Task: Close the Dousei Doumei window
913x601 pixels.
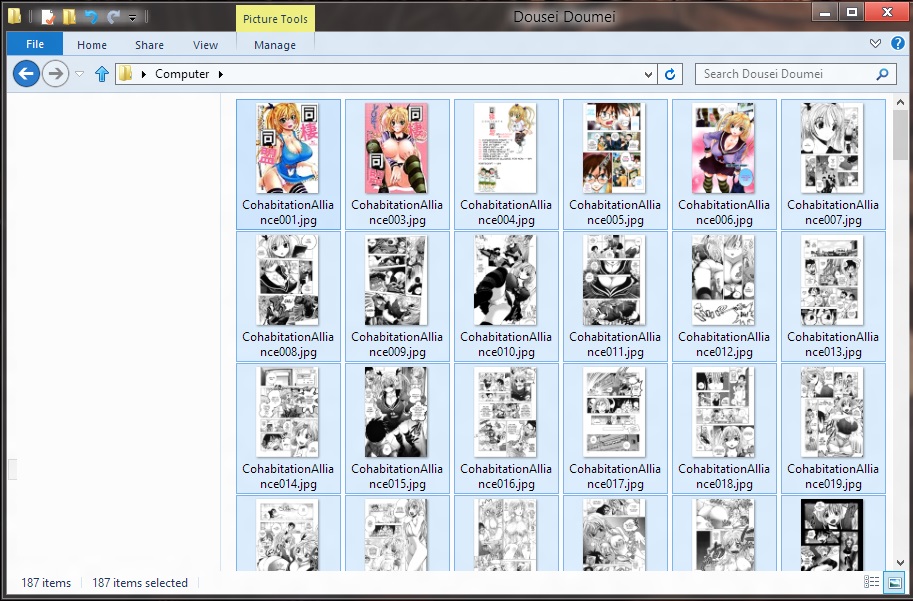Action: point(887,12)
